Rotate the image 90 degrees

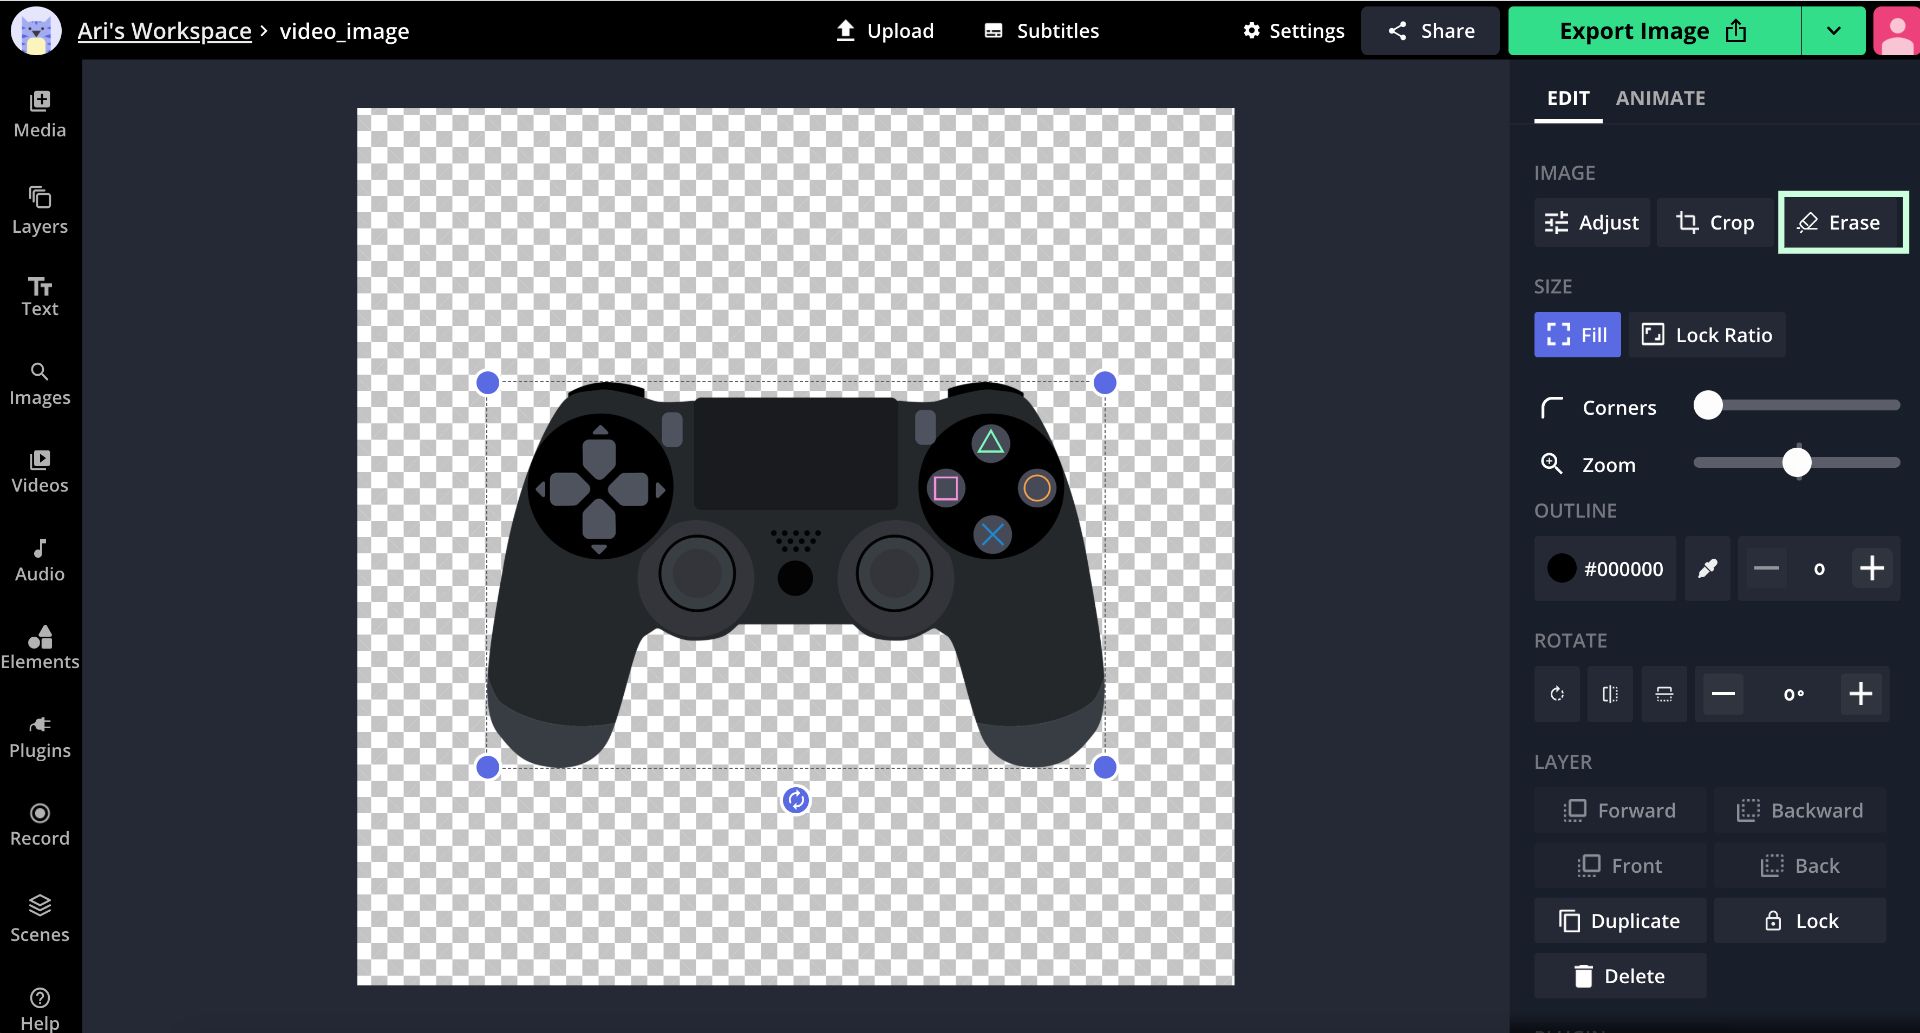pyautogui.click(x=1557, y=694)
